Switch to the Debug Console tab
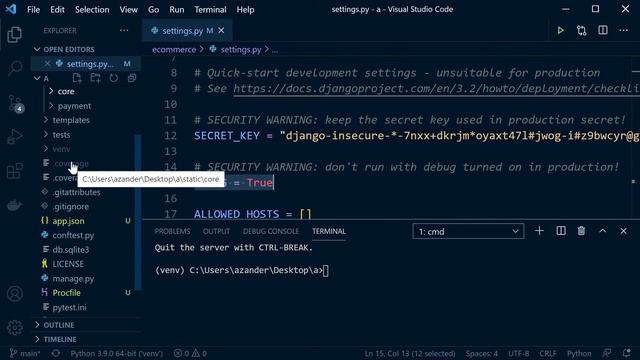640x360 pixels. 271,231
